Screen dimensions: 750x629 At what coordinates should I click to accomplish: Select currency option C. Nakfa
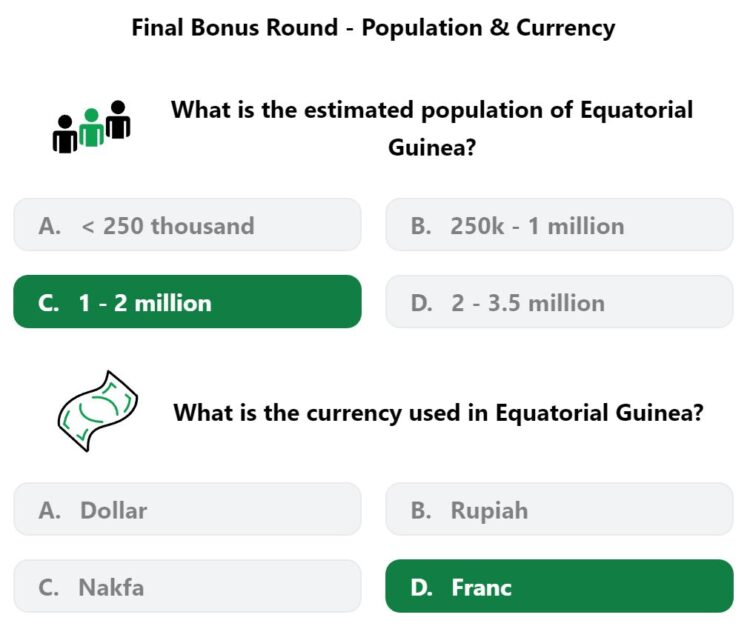click(188, 586)
